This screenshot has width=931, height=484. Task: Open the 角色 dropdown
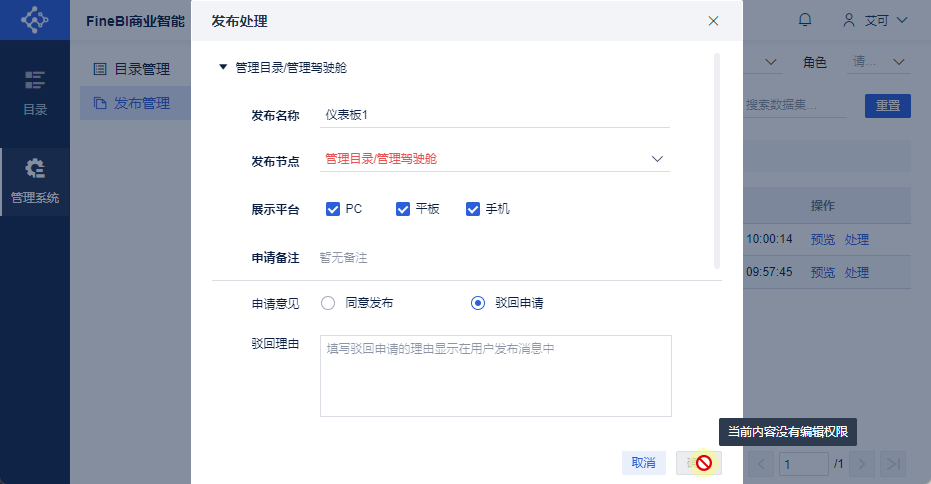point(878,62)
